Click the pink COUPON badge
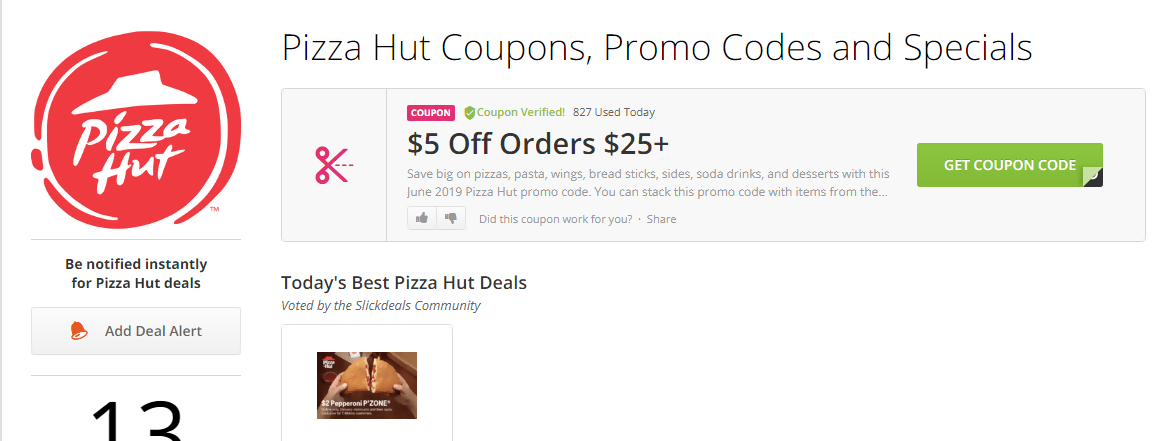This screenshot has width=1175, height=441. (431, 113)
